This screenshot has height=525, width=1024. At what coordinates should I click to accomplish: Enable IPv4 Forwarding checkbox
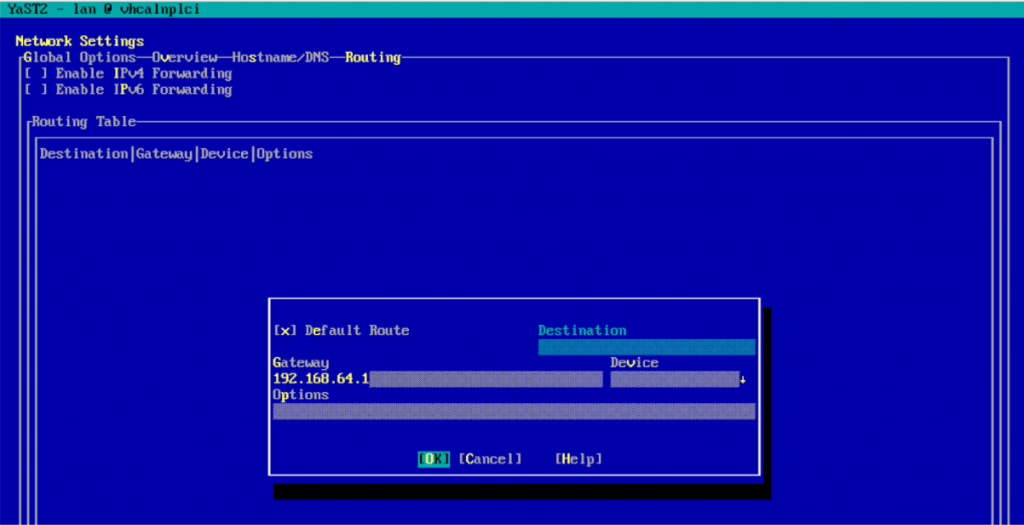pos(128,73)
